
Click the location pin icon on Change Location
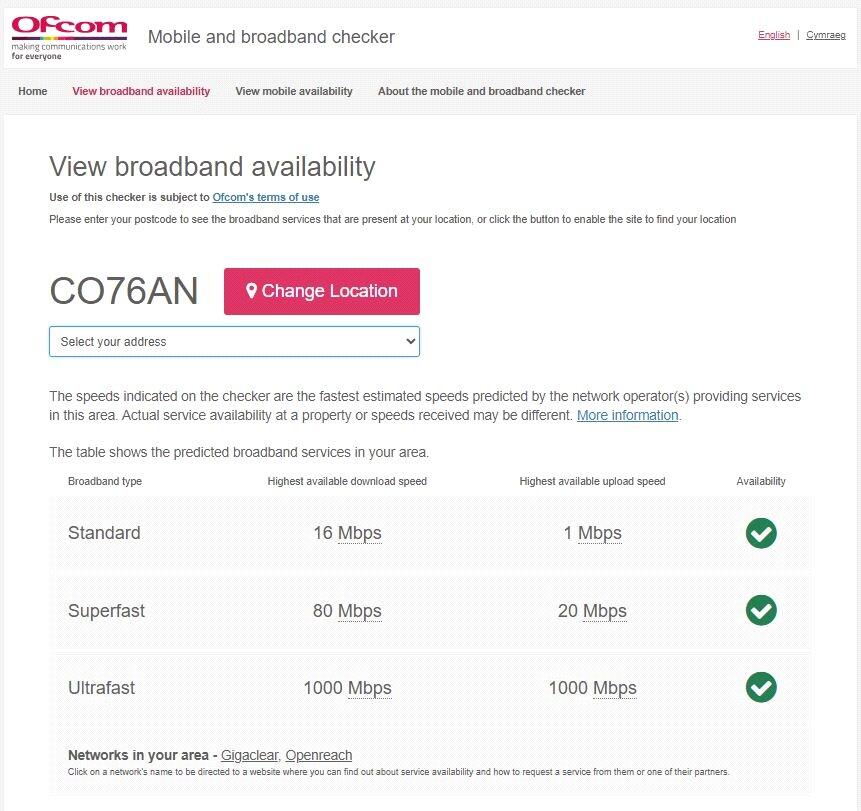[251, 291]
